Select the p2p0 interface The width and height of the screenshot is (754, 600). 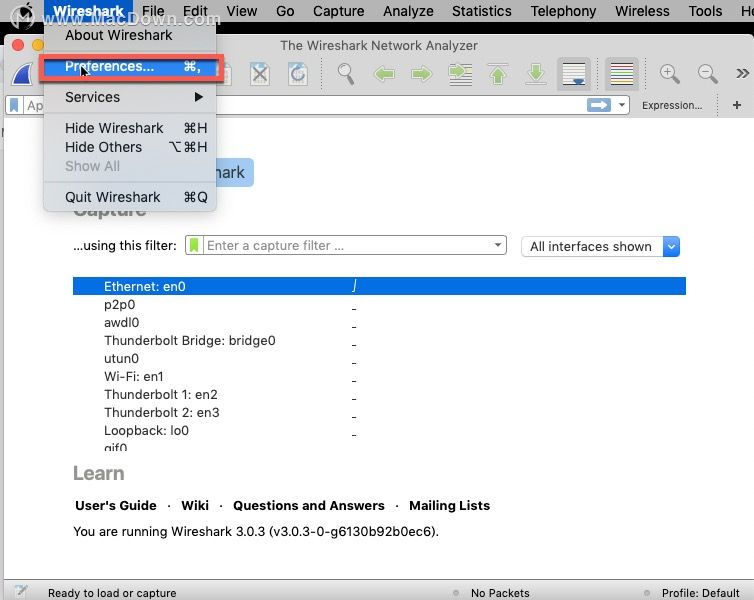(379, 305)
